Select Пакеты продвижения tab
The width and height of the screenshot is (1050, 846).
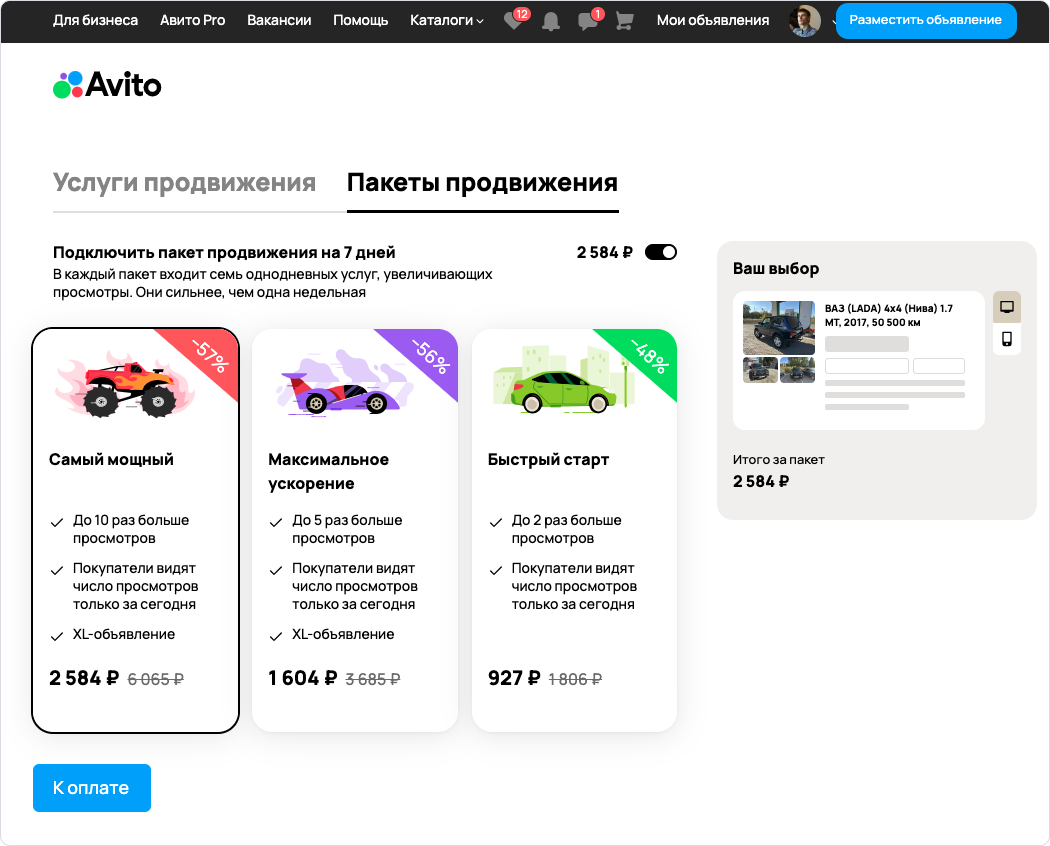(482, 182)
